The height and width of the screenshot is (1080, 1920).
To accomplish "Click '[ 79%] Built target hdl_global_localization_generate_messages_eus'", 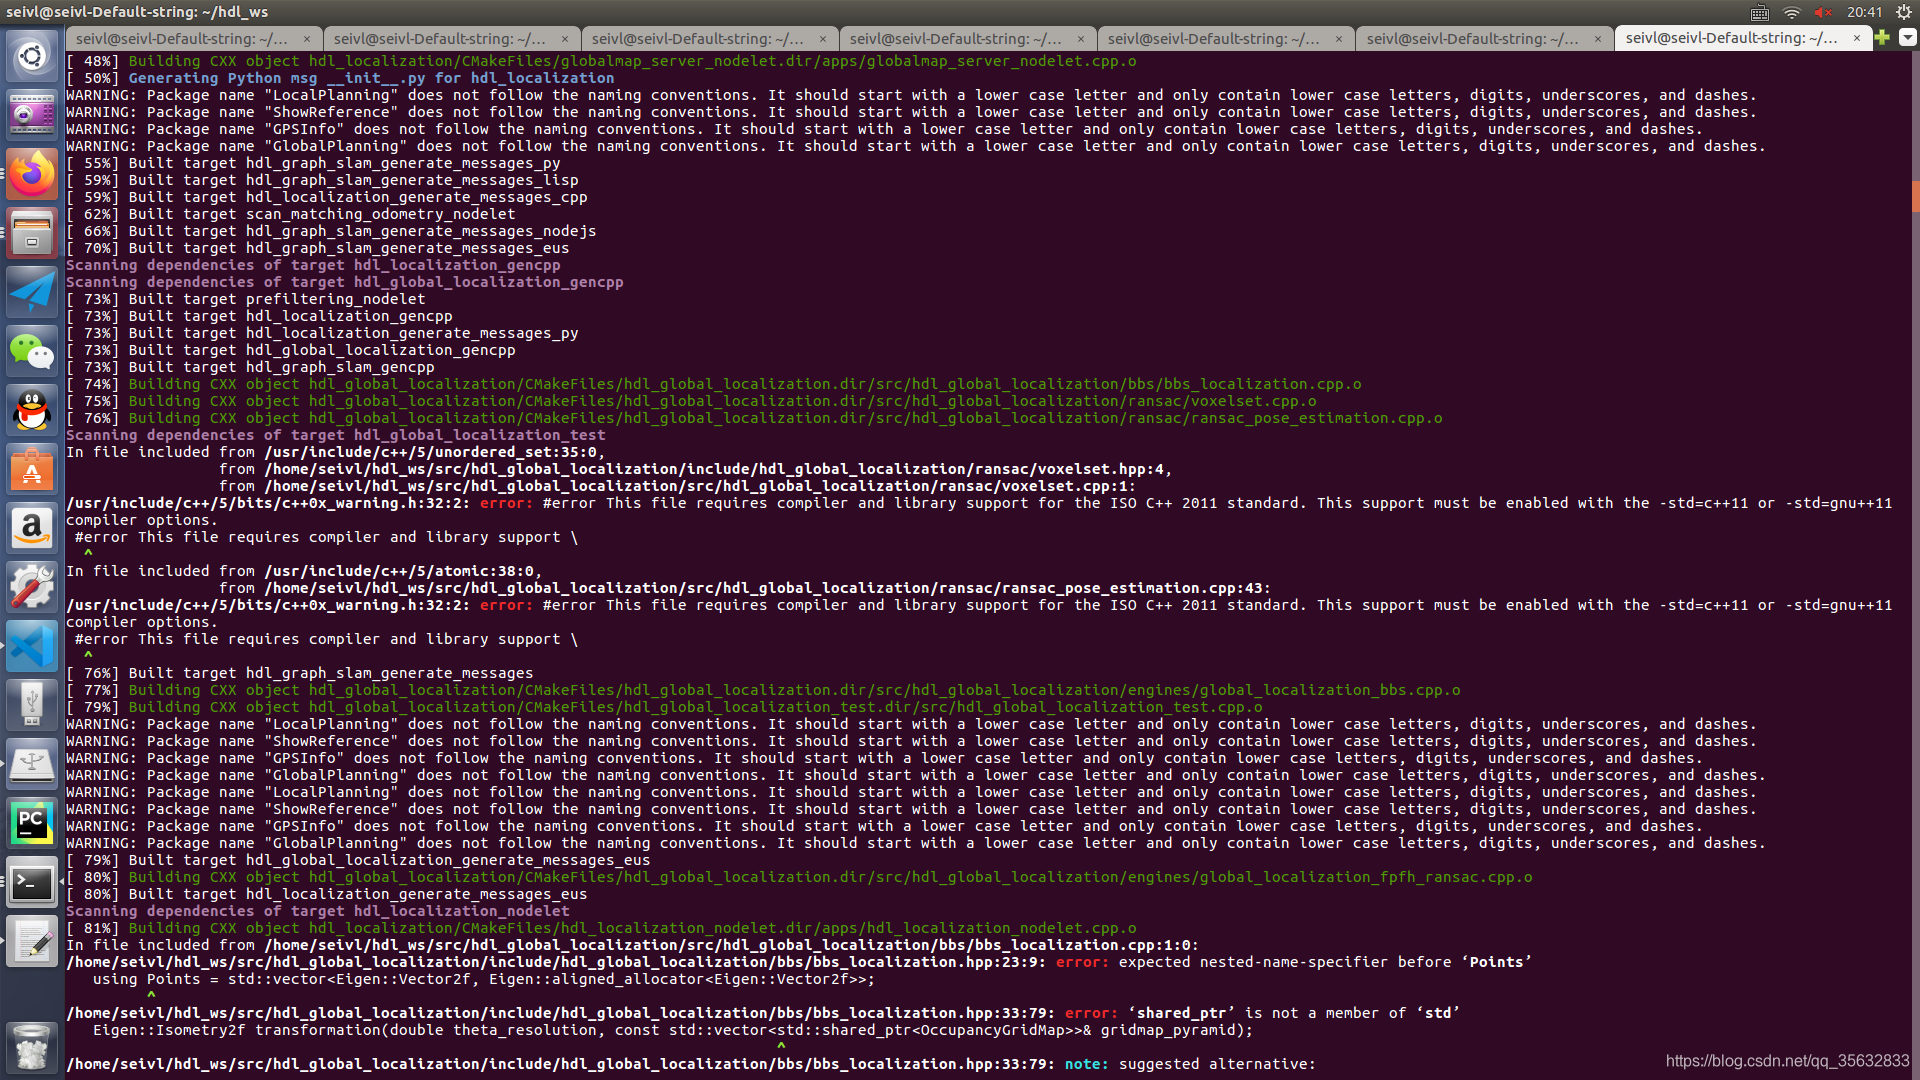I will 358,860.
